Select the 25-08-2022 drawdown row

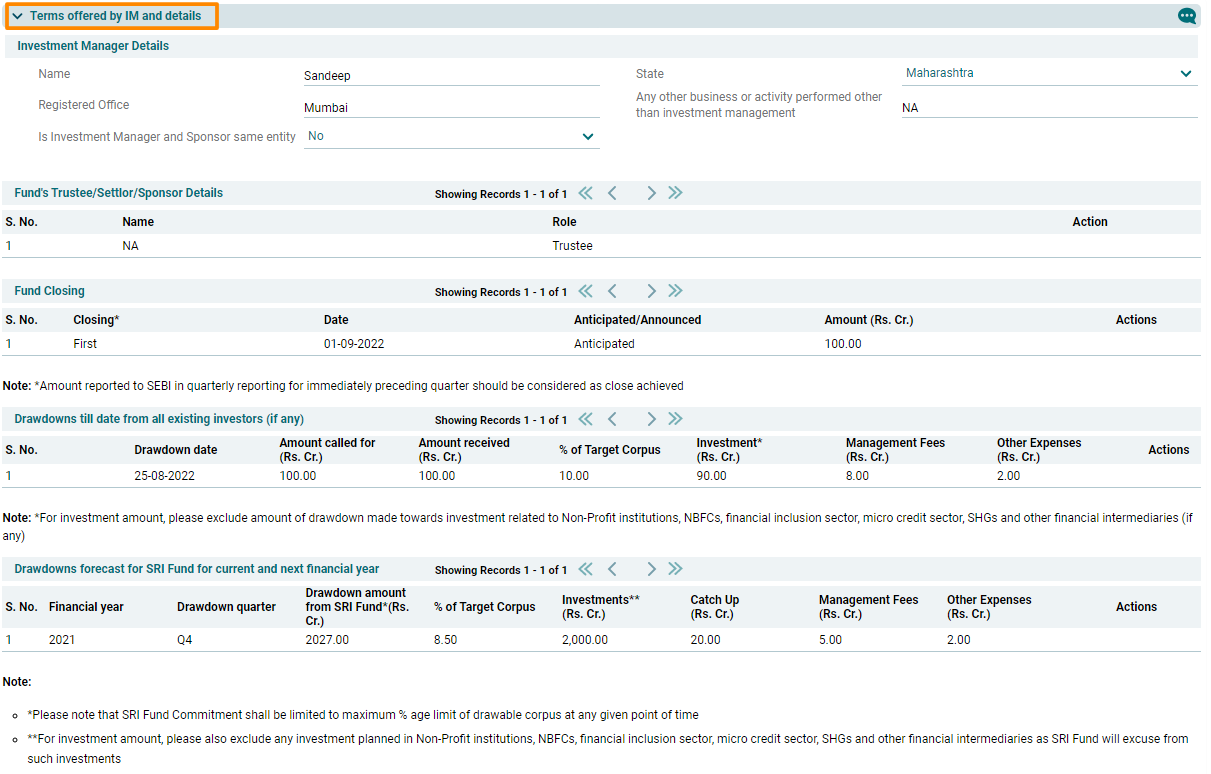600,476
